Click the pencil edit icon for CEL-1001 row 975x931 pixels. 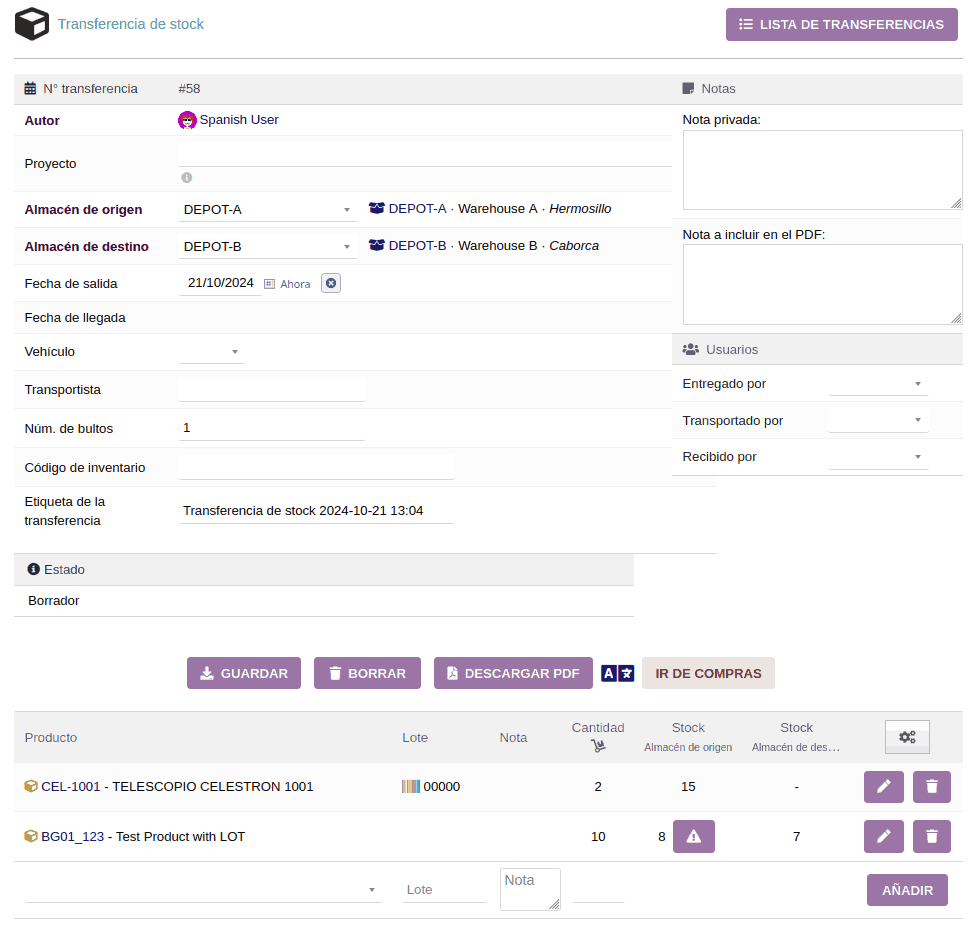click(x=883, y=787)
